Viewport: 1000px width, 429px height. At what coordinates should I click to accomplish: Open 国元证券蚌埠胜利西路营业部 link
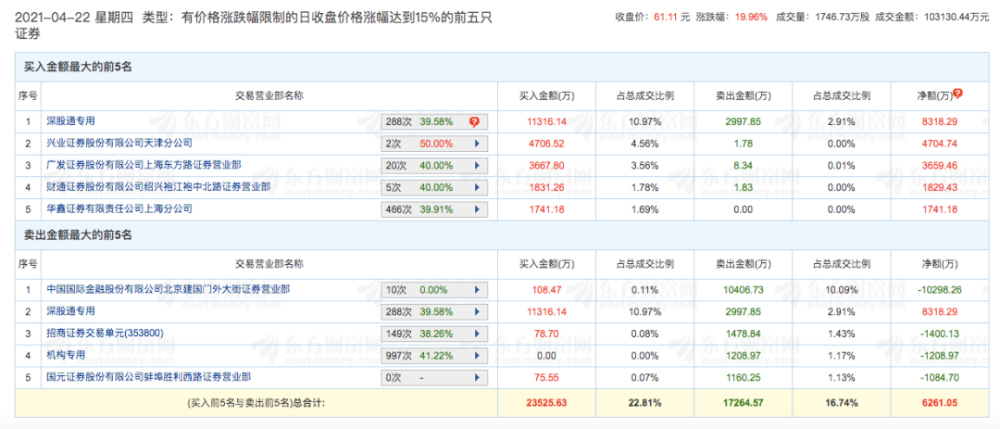[149, 376]
